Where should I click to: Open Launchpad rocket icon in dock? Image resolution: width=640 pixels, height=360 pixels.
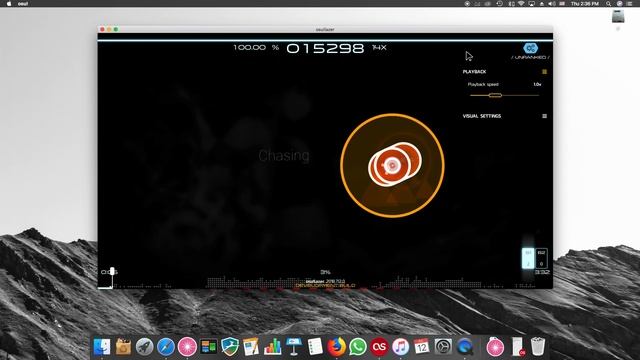tap(144, 347)
